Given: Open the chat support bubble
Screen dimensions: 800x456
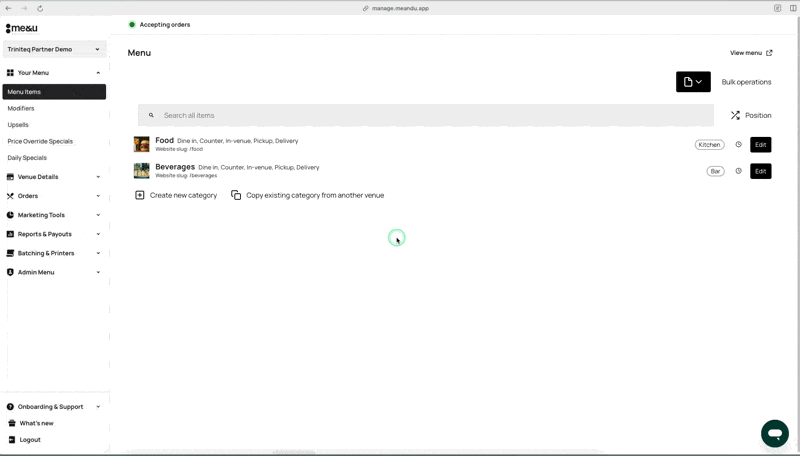Looking at the screenshot, I should coord(775,434).
